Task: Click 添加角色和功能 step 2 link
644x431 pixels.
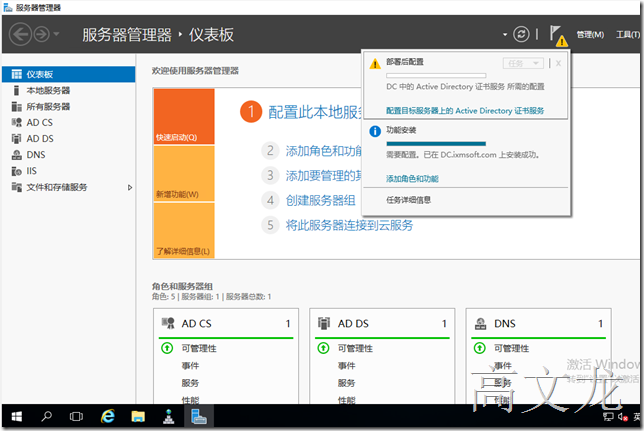Action: pyautogui.click(x=324, y=151)
